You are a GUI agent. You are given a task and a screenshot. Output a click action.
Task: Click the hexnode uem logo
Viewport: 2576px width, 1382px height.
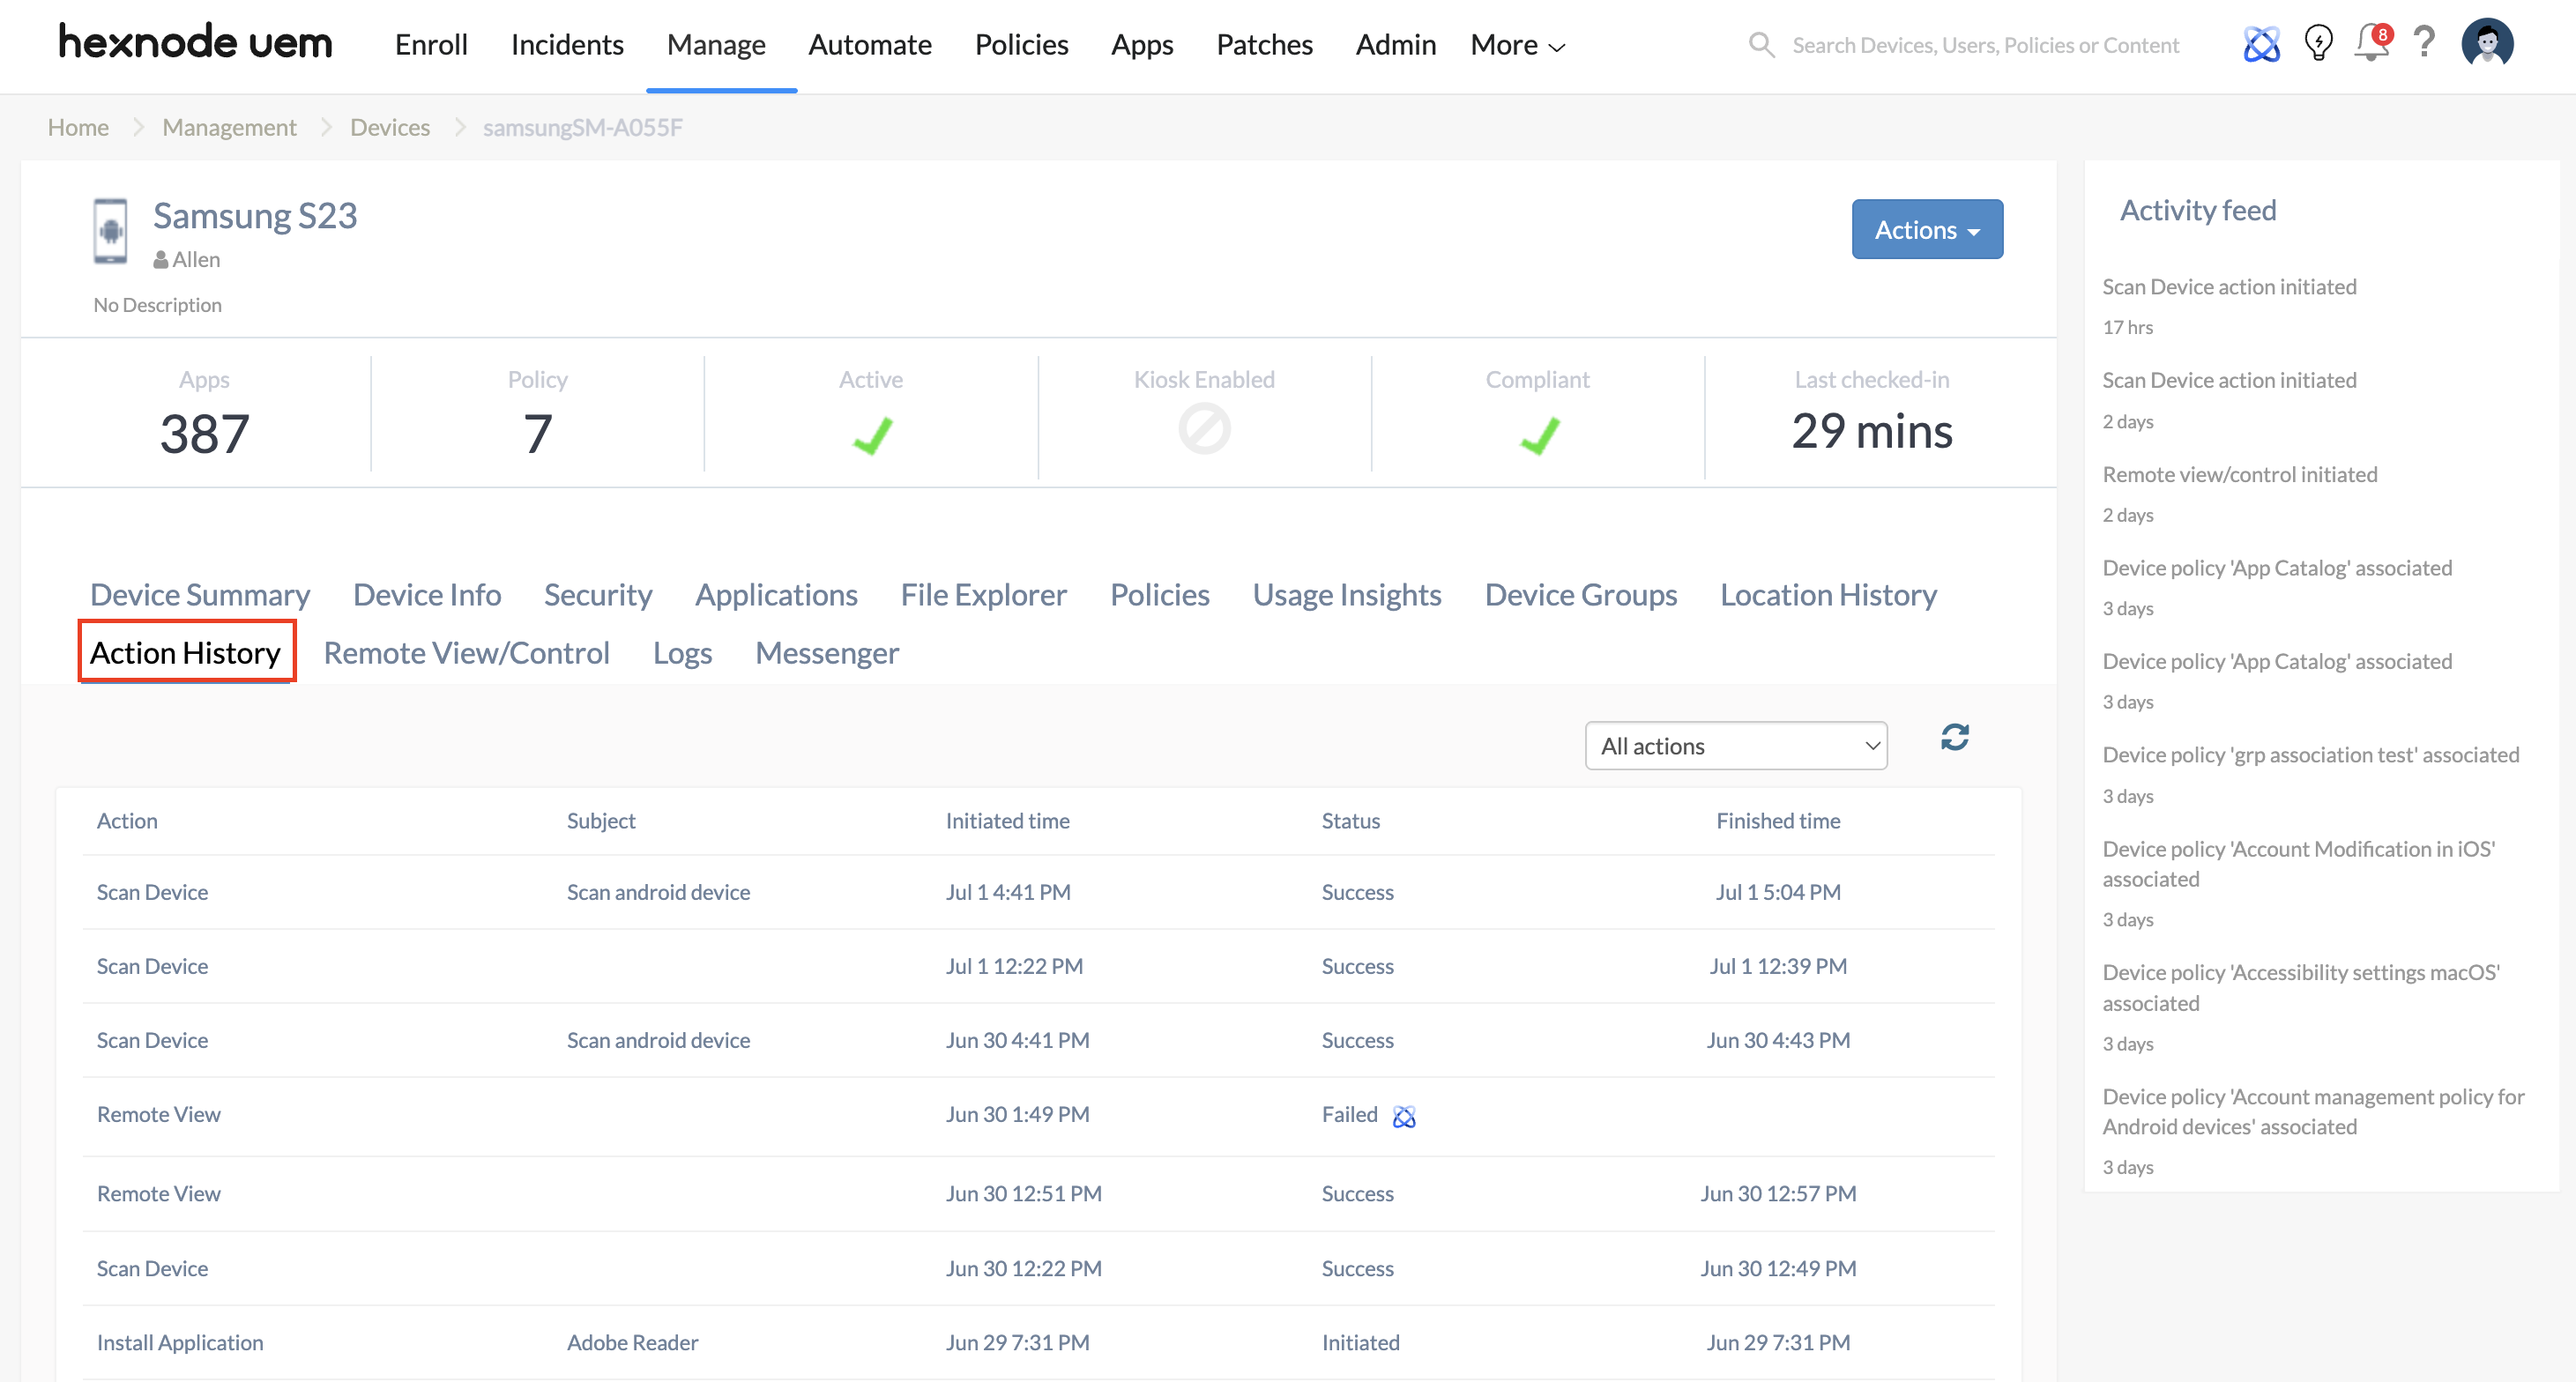point(196,43)
